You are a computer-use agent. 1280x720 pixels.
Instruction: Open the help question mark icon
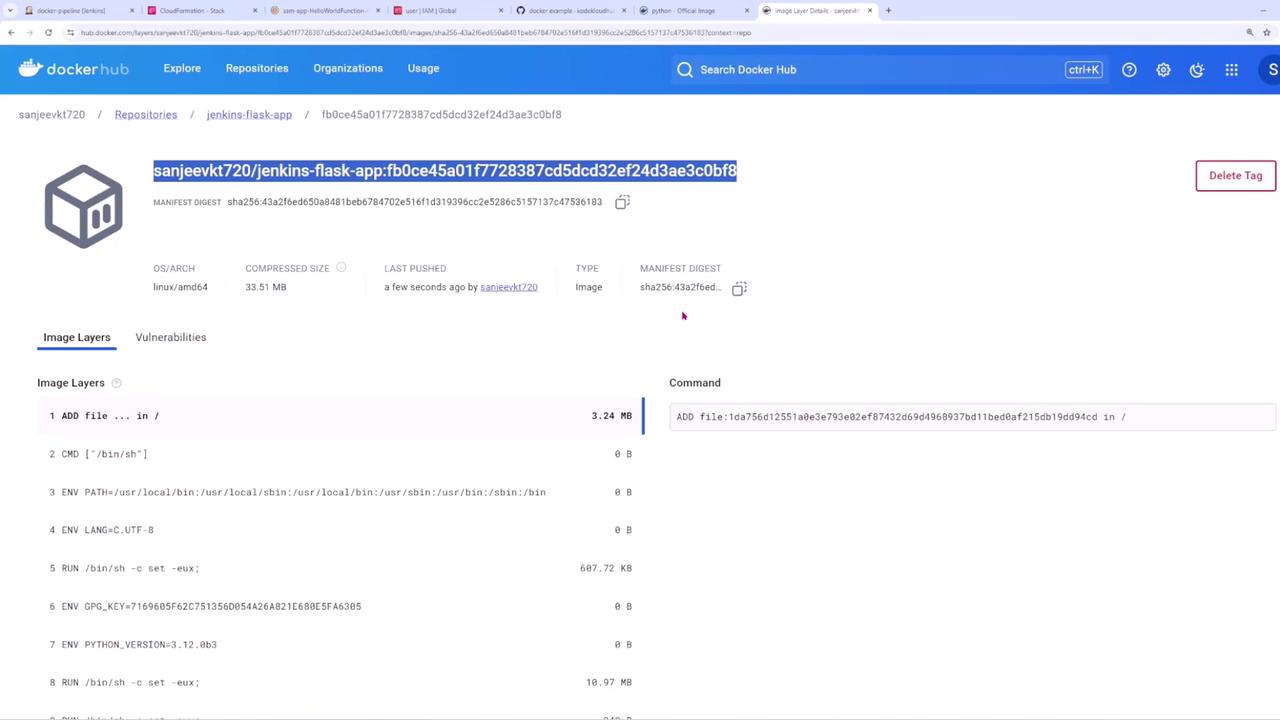point(1129,70)
